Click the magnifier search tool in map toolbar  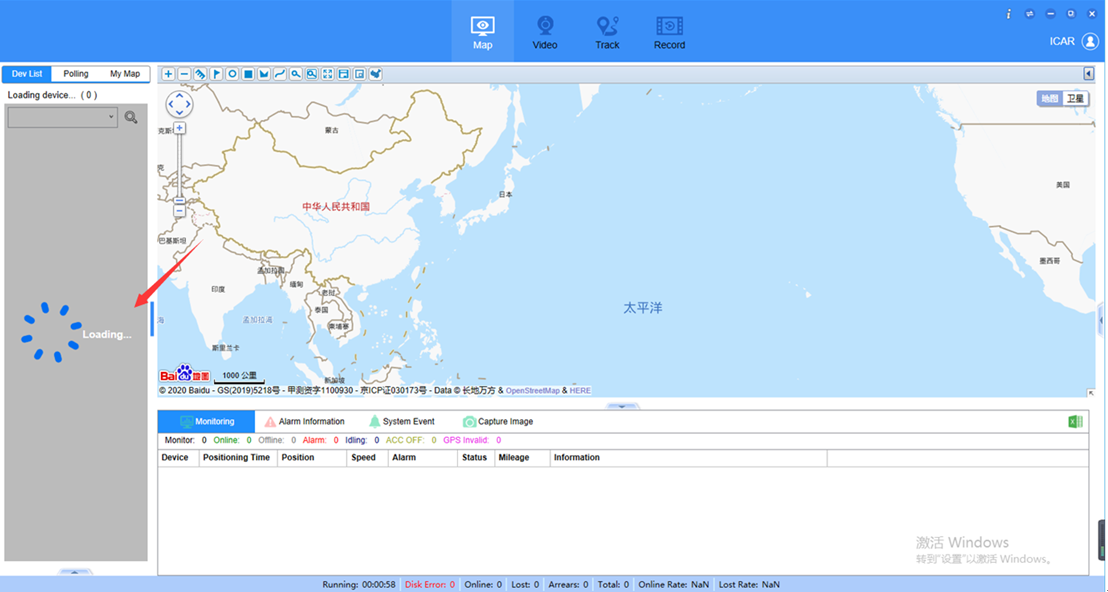pyautogui.click(x=296, y=74)
